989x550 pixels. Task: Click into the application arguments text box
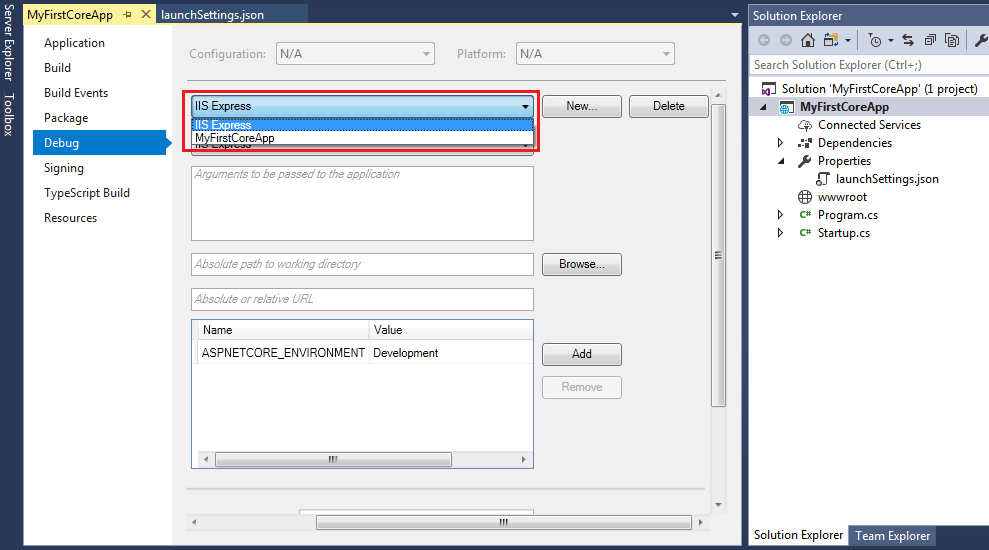[x=362, y=203]
